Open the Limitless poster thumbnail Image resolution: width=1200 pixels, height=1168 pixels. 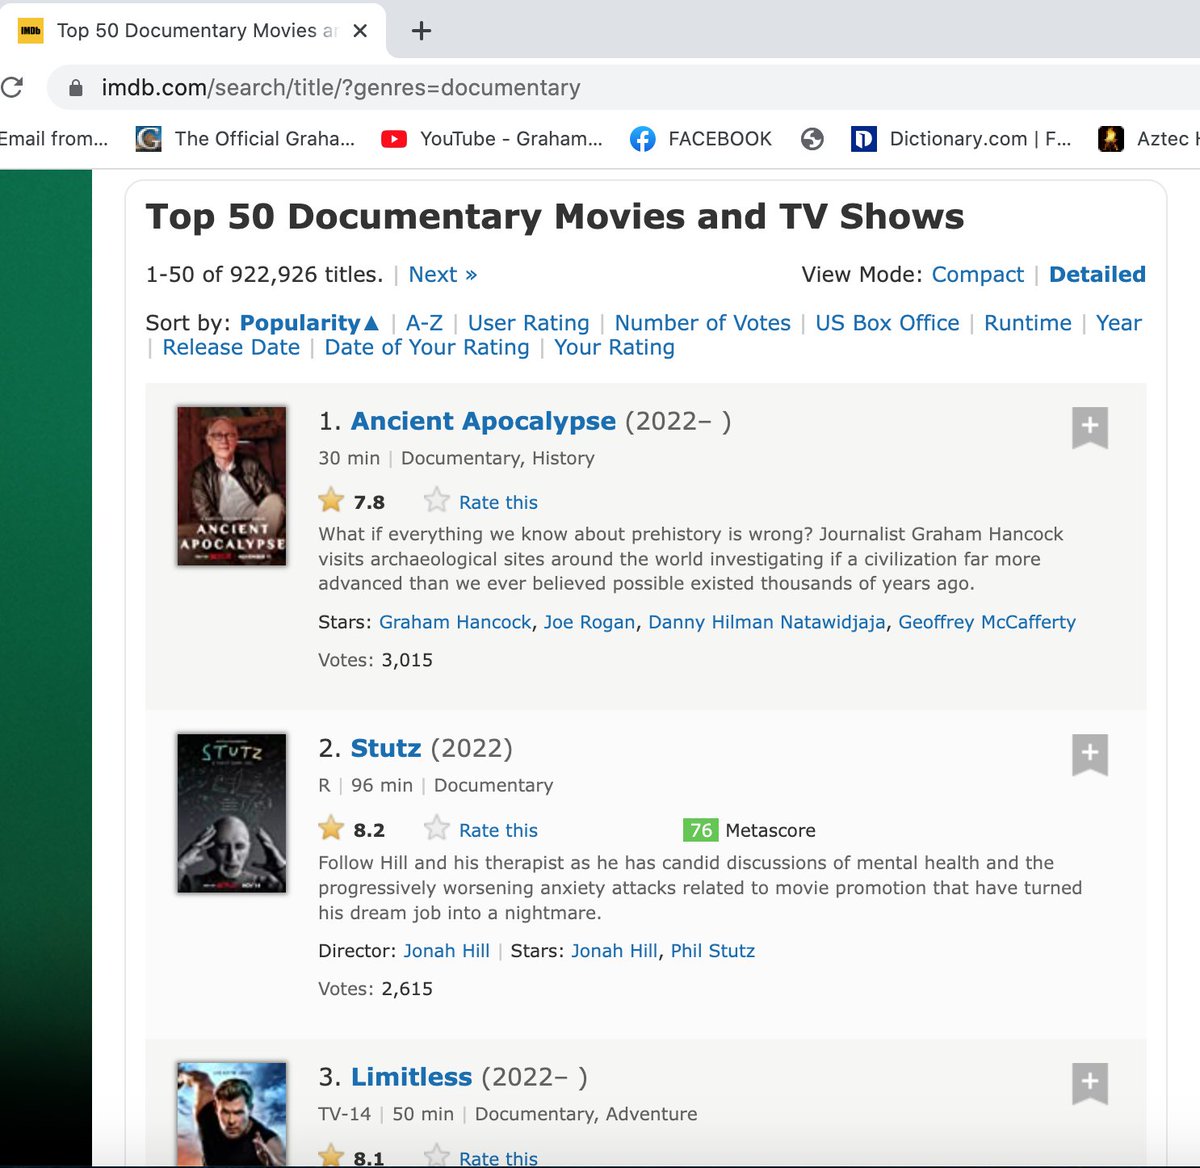tap(232, 1114)
